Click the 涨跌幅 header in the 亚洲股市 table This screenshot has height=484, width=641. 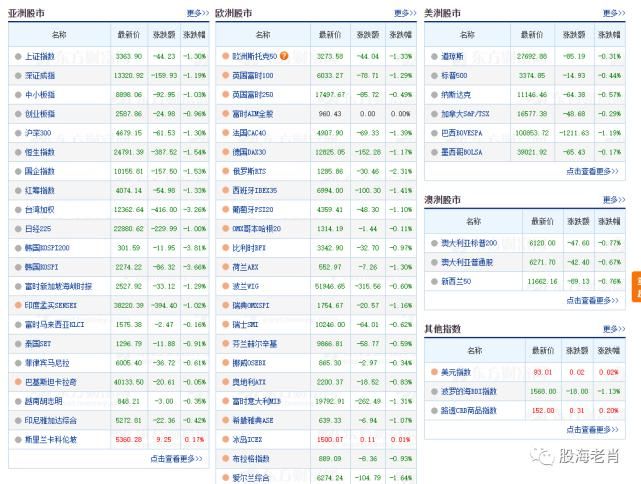pos(194,35)
